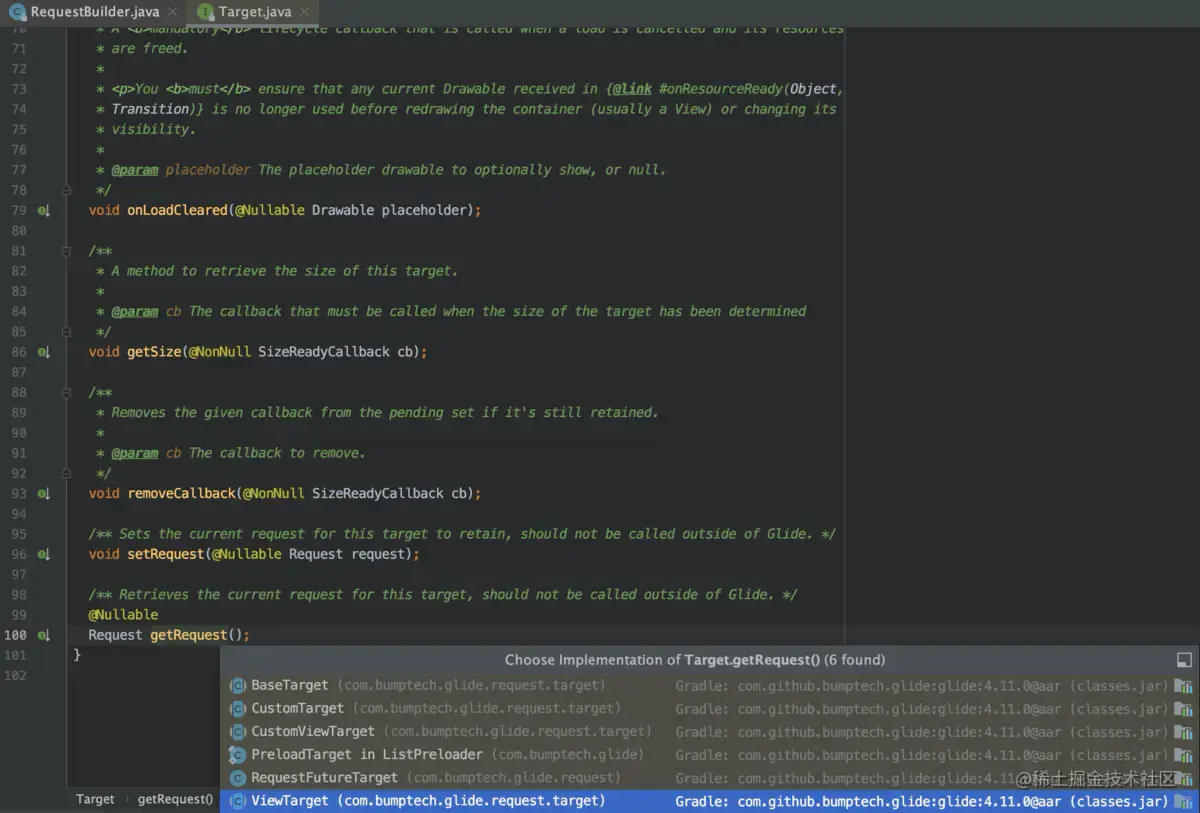Viewport: 1200px width, 813px height.
Task: Click the CustomTarget class icon
Action: tap(238, 709)
